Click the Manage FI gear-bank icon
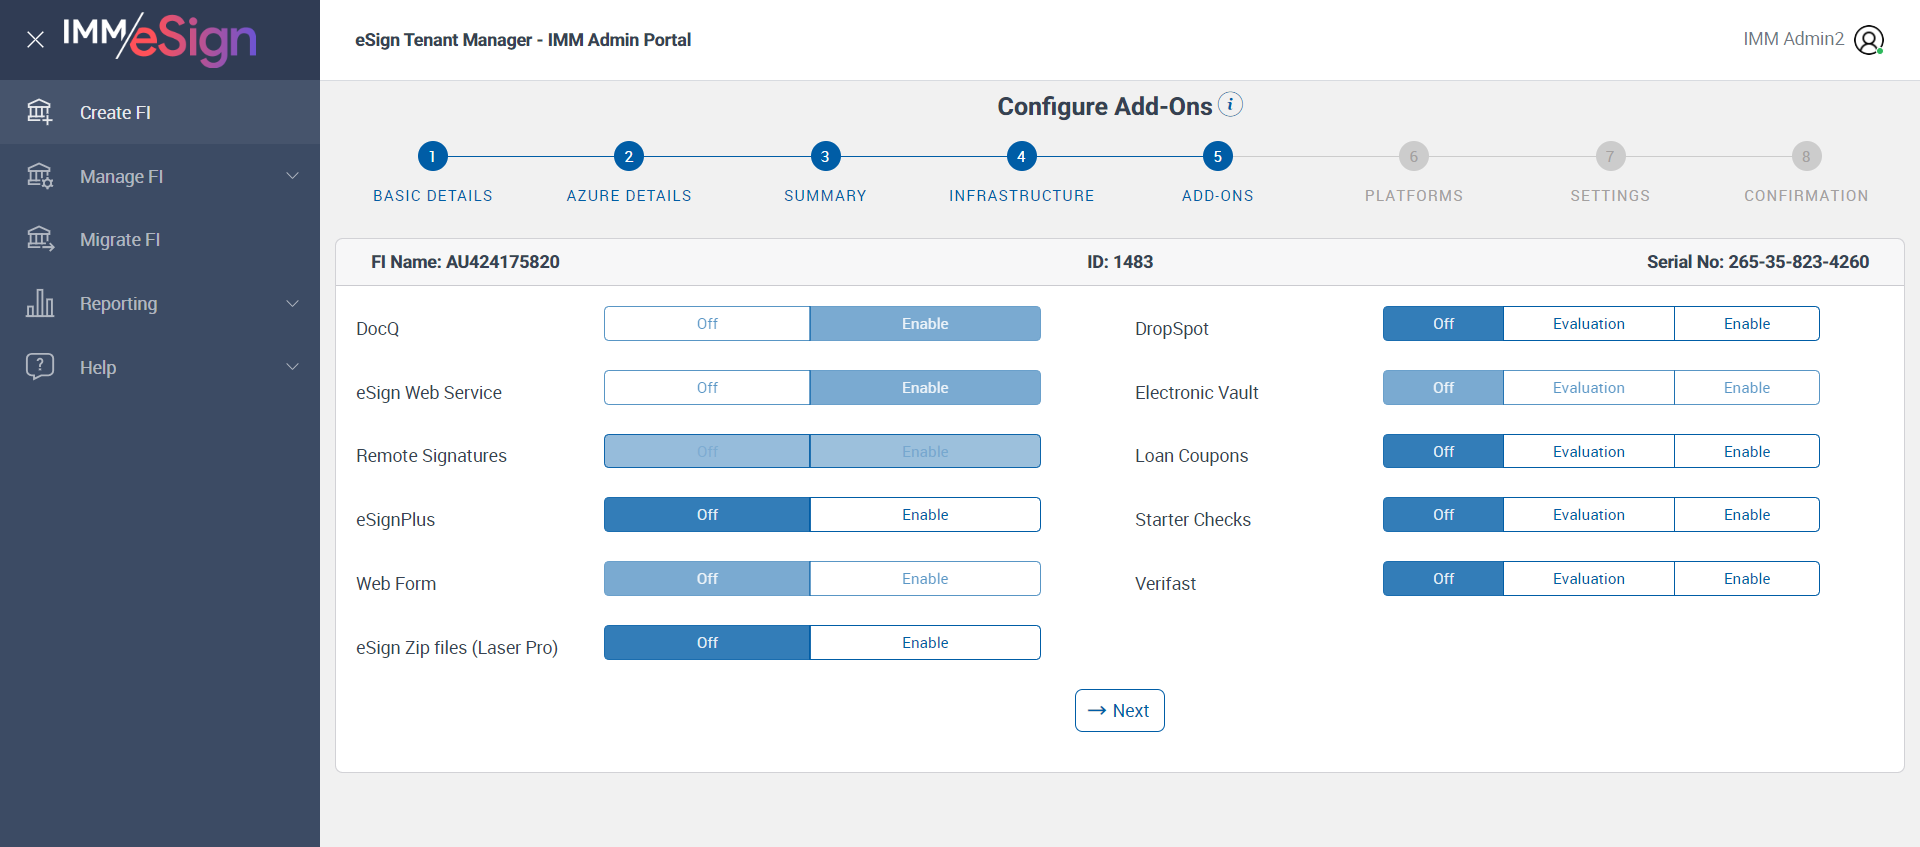Viewport: 1920px width, 847px height. (x=40, y=176)
